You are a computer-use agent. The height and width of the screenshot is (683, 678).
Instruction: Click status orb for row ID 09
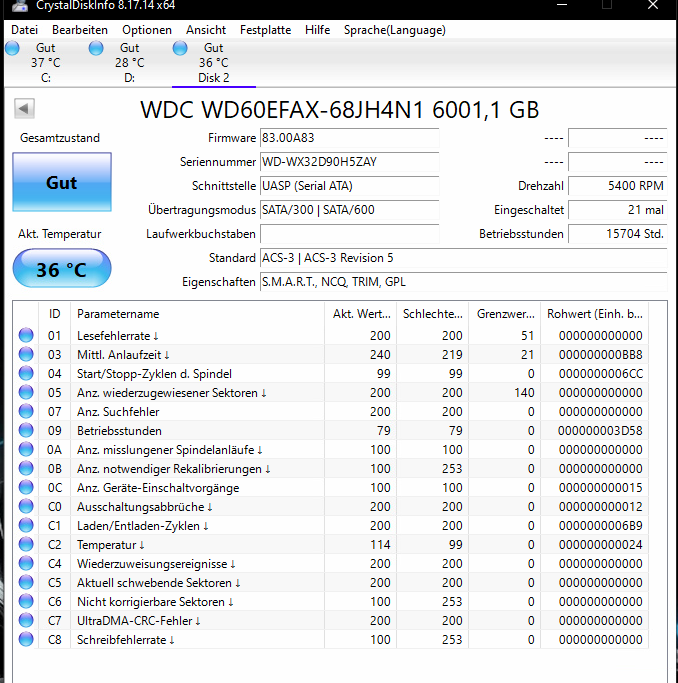(x=26, y=430)
